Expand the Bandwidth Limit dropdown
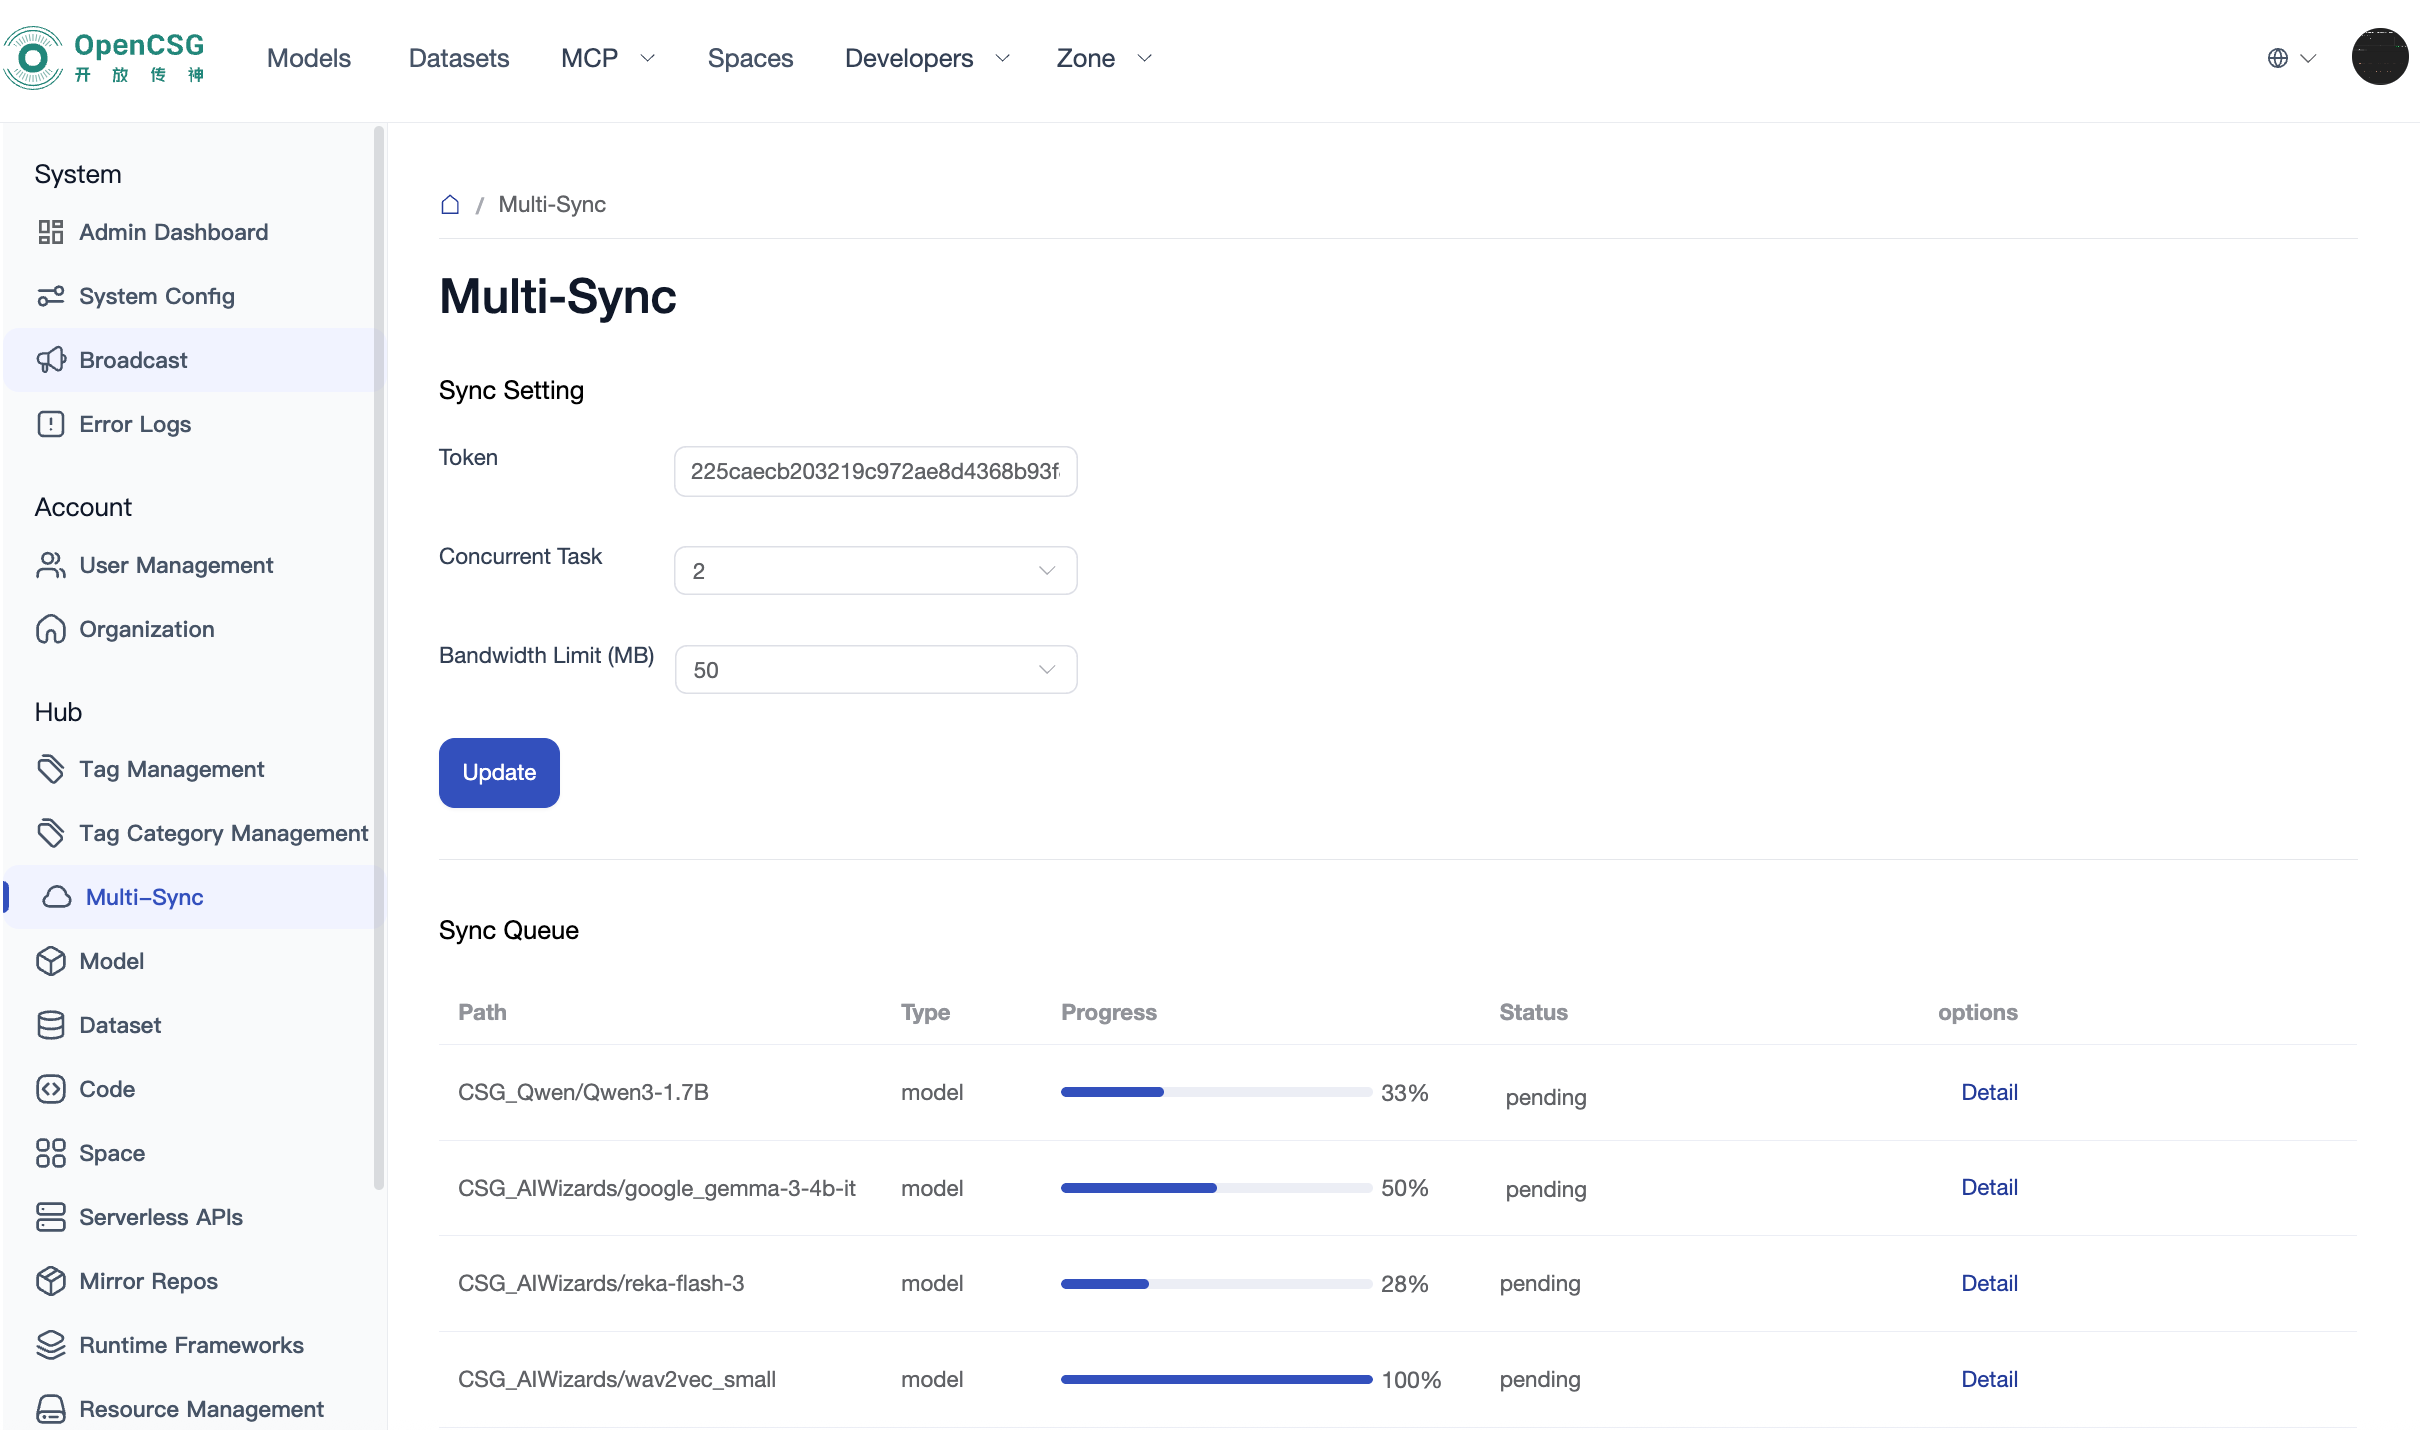Image resolution: width=2420 pixels, height=1434 pixels. tap(875, 669)
